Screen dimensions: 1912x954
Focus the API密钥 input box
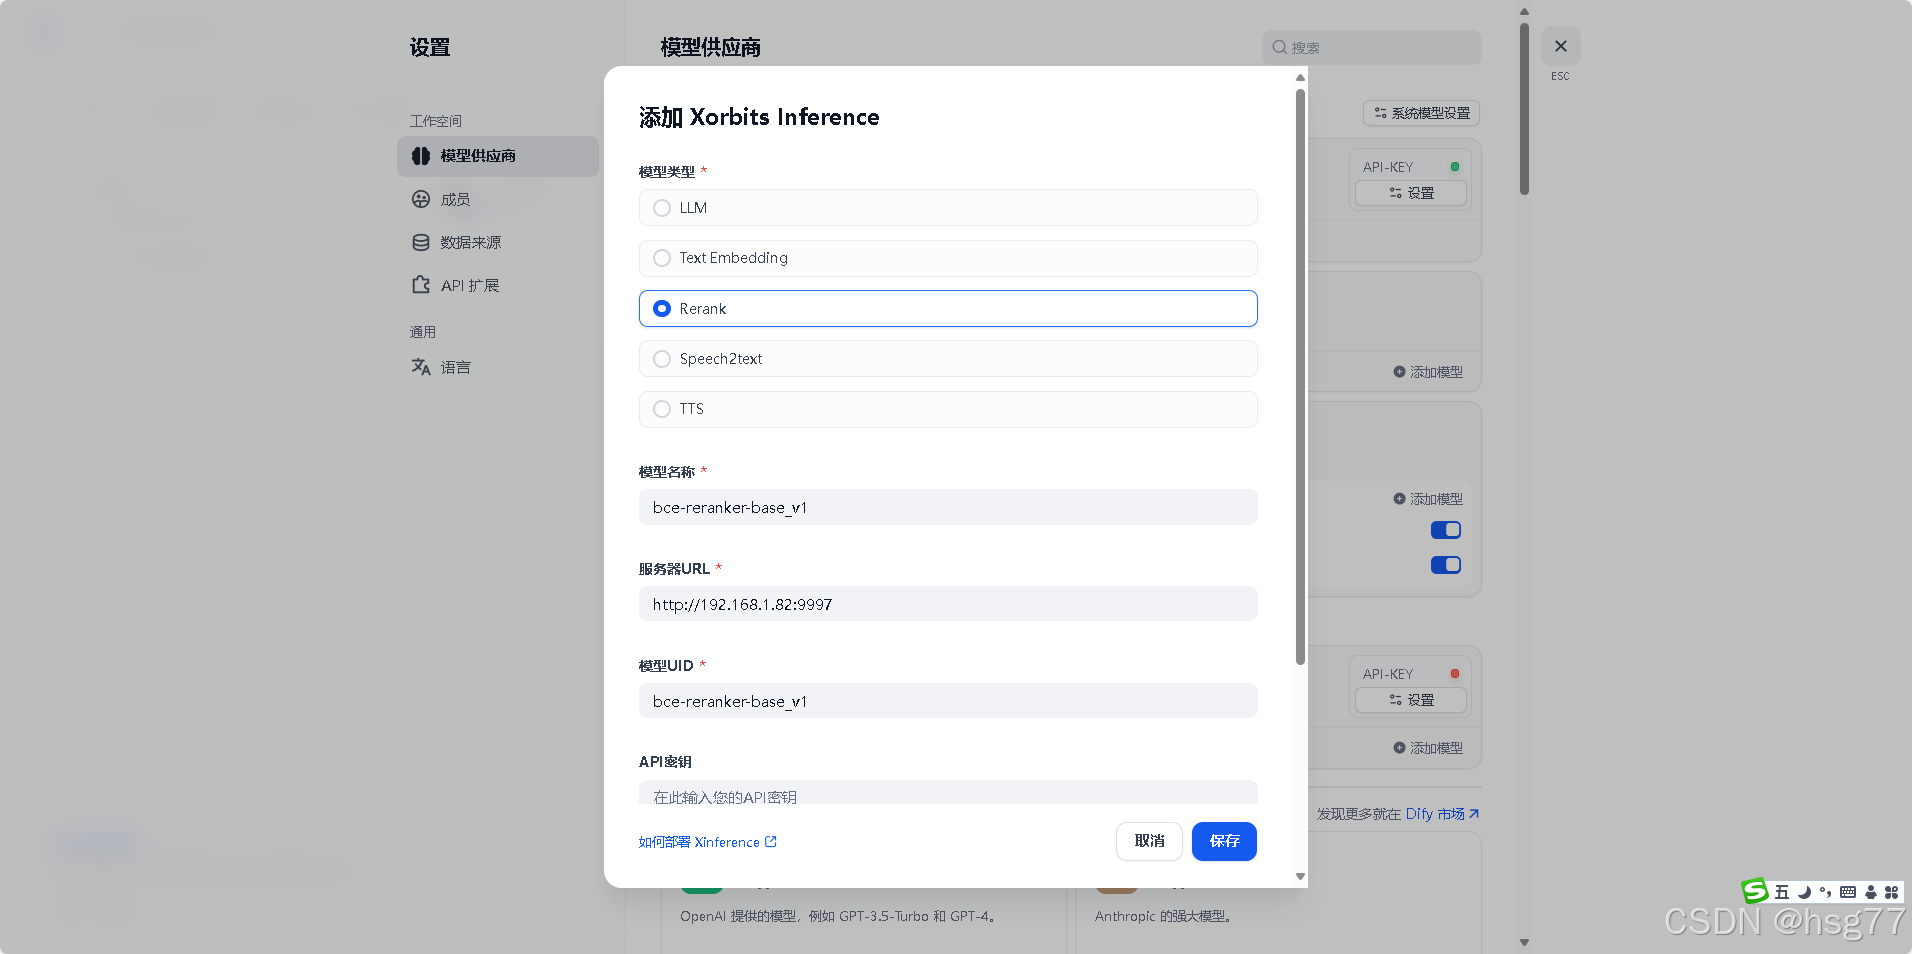(x=947, y=793)
